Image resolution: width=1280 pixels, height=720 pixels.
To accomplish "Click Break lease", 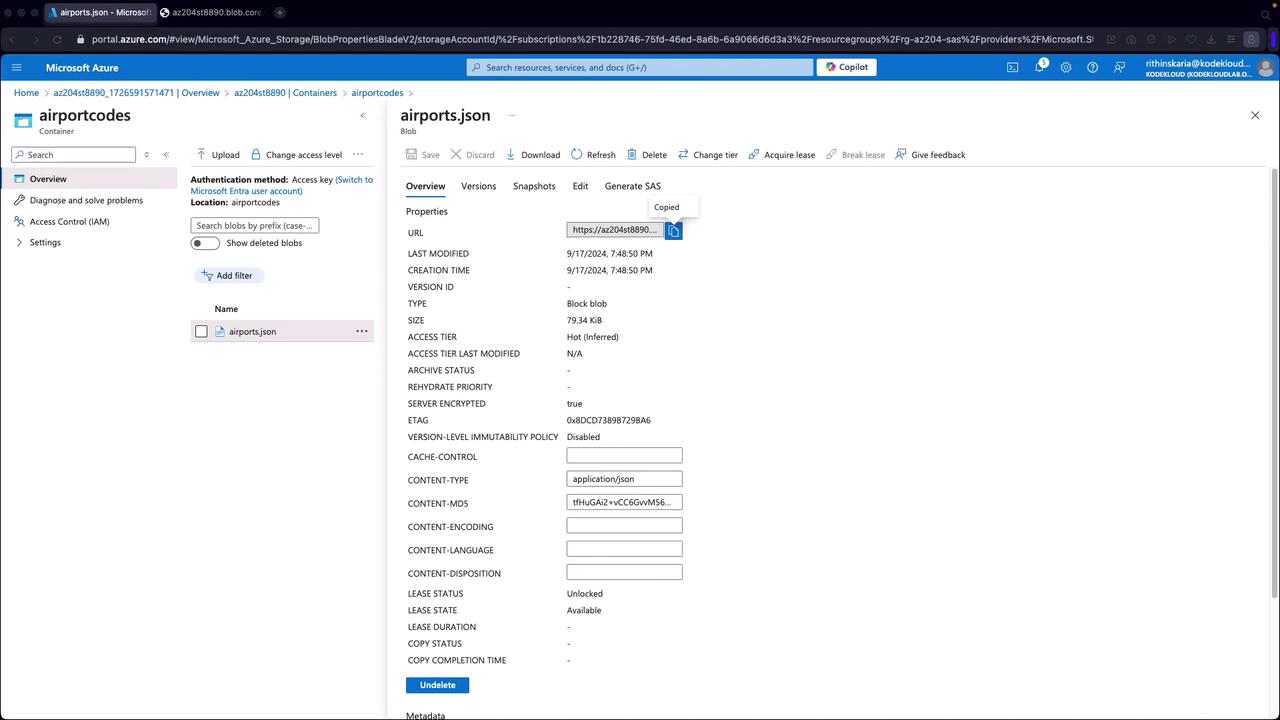I will pyautogui.click(x=855, y=155).
